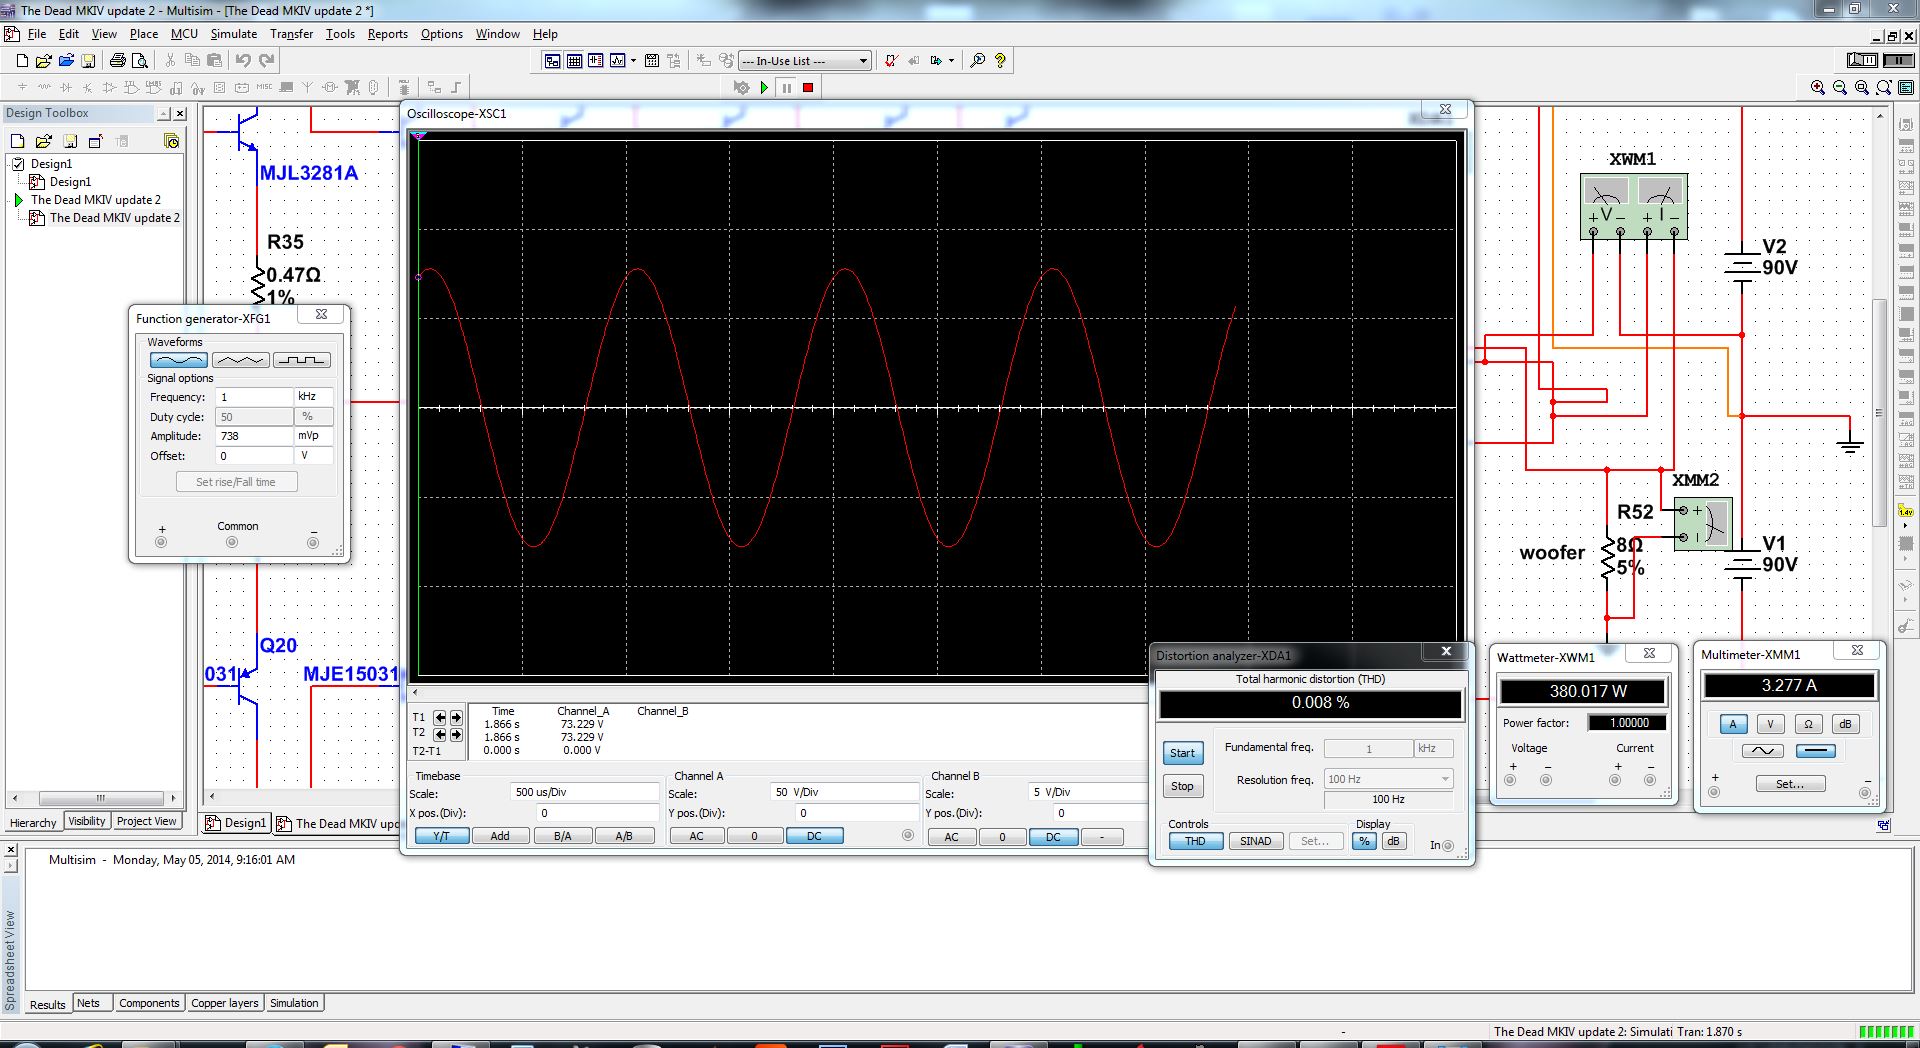Screen dimensions: 1920x1048
Task: Set Channel A coupling to AC
Action: click(x=696, y=836)
